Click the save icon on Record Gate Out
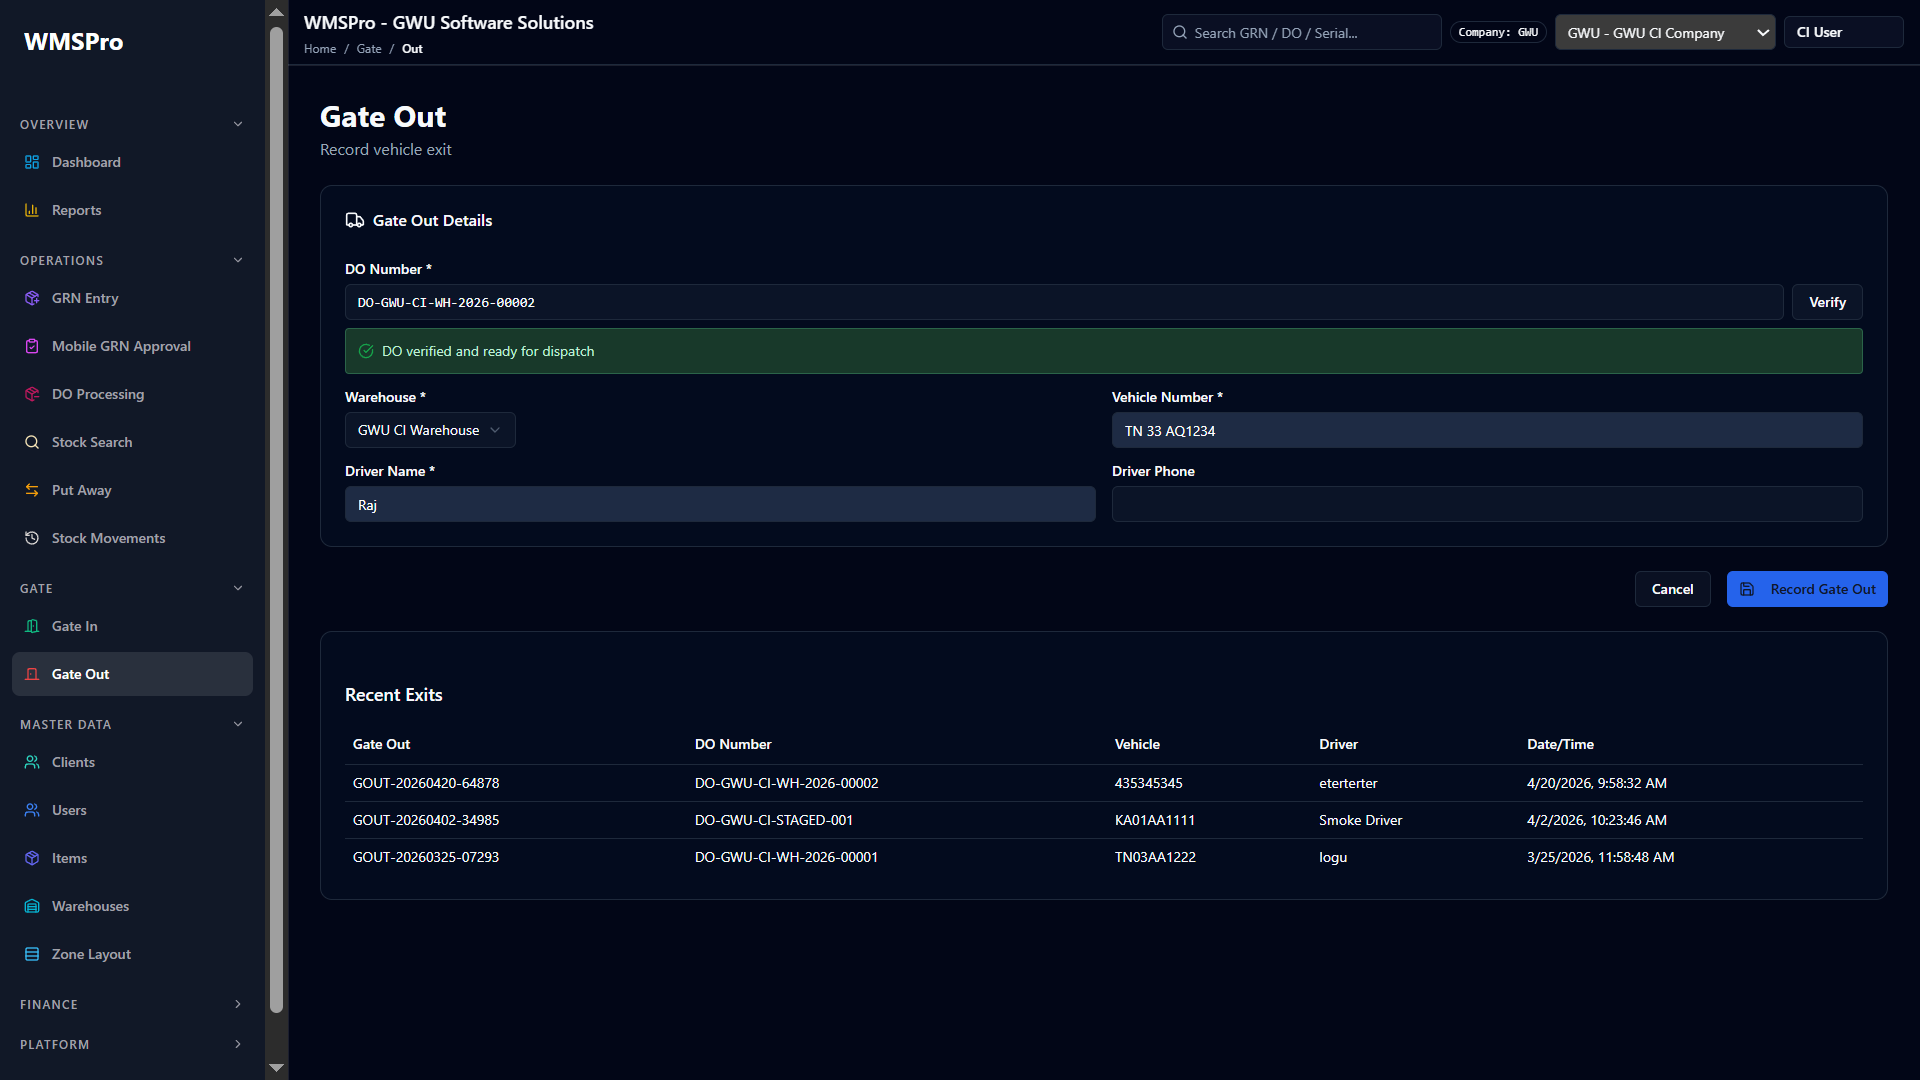 [1747, 589]
